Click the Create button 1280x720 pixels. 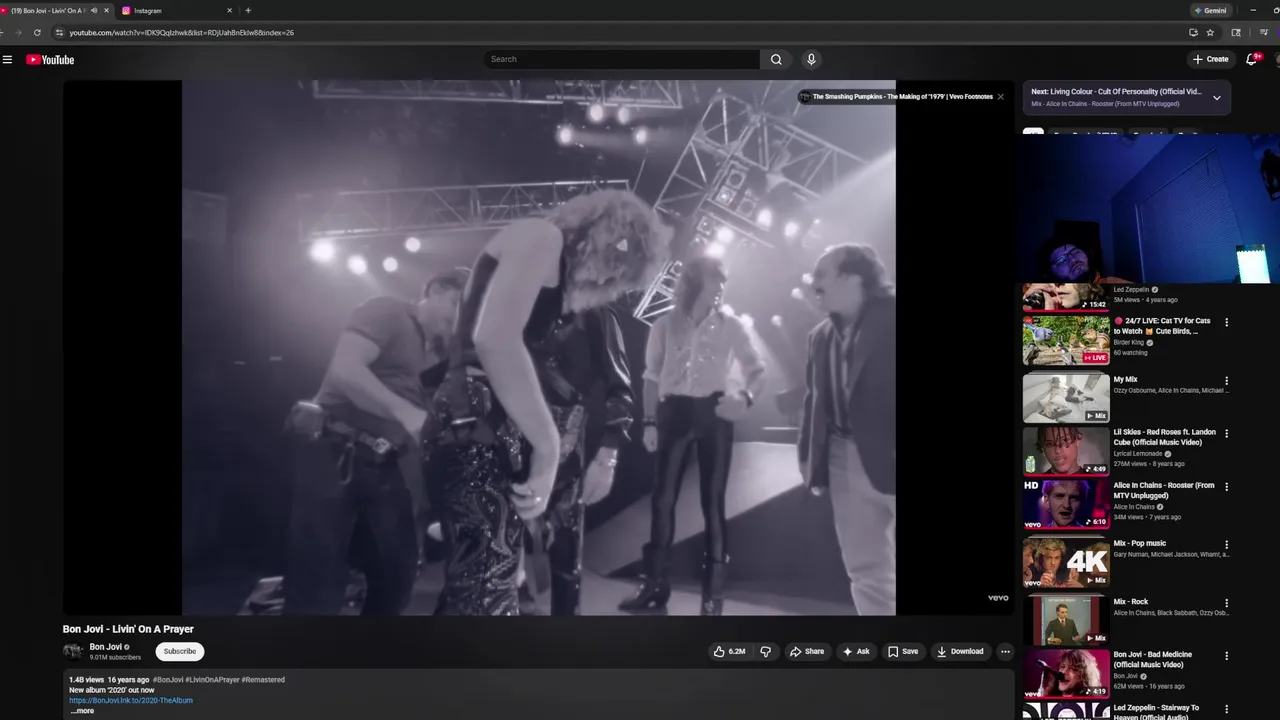[x=1210, y=59]
